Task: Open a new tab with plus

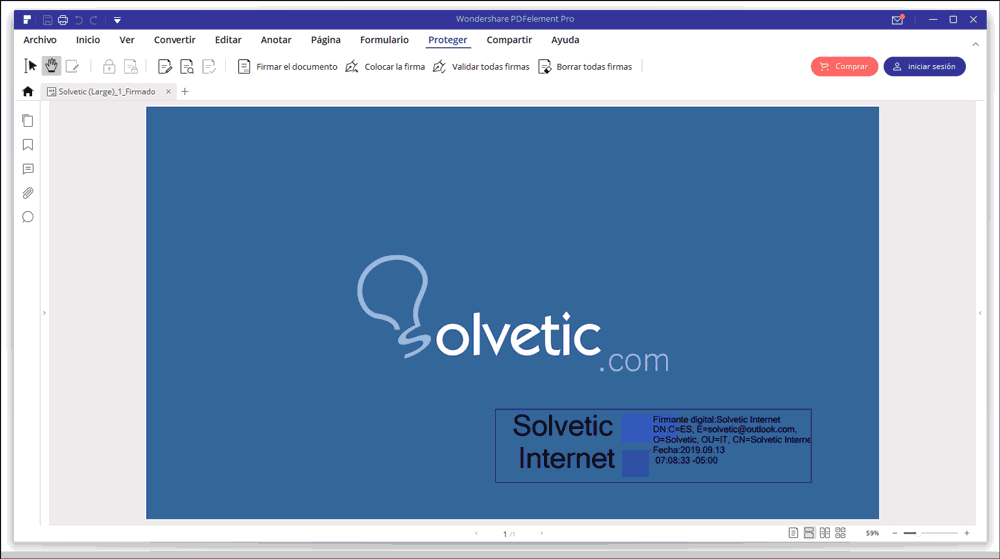Action: click(x=185, y=92)
